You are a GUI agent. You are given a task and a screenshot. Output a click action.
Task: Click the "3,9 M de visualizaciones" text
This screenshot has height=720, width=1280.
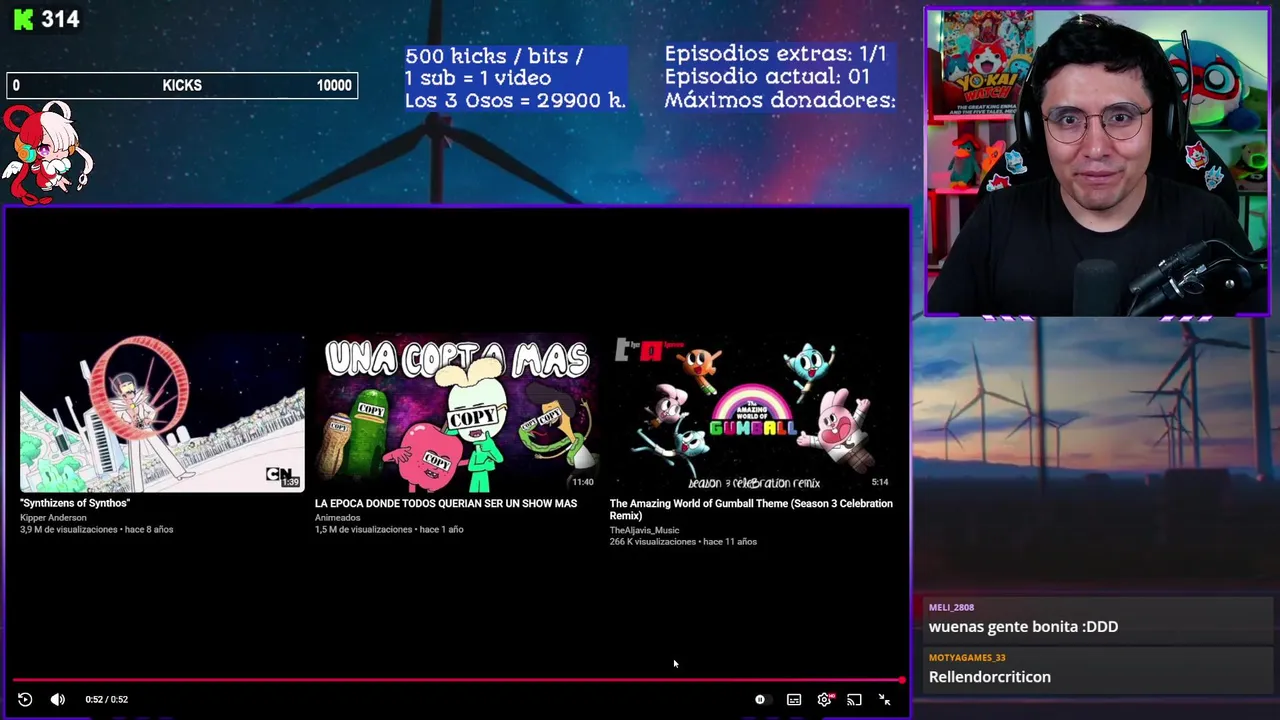[69, 530]
